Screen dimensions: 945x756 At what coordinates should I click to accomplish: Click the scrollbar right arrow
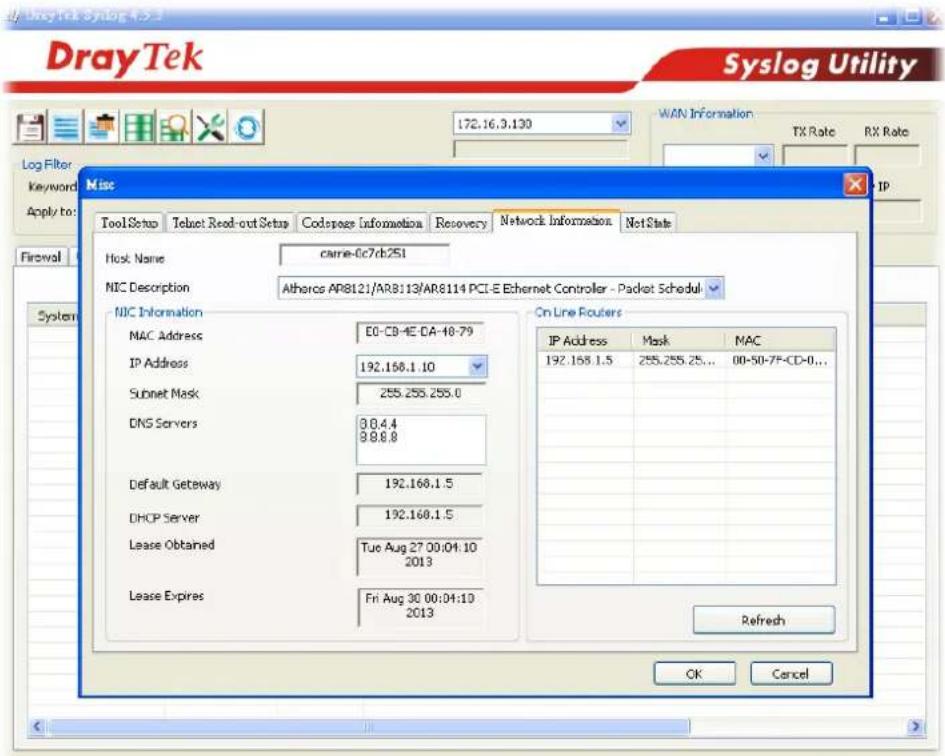click(x=915, y=726)
